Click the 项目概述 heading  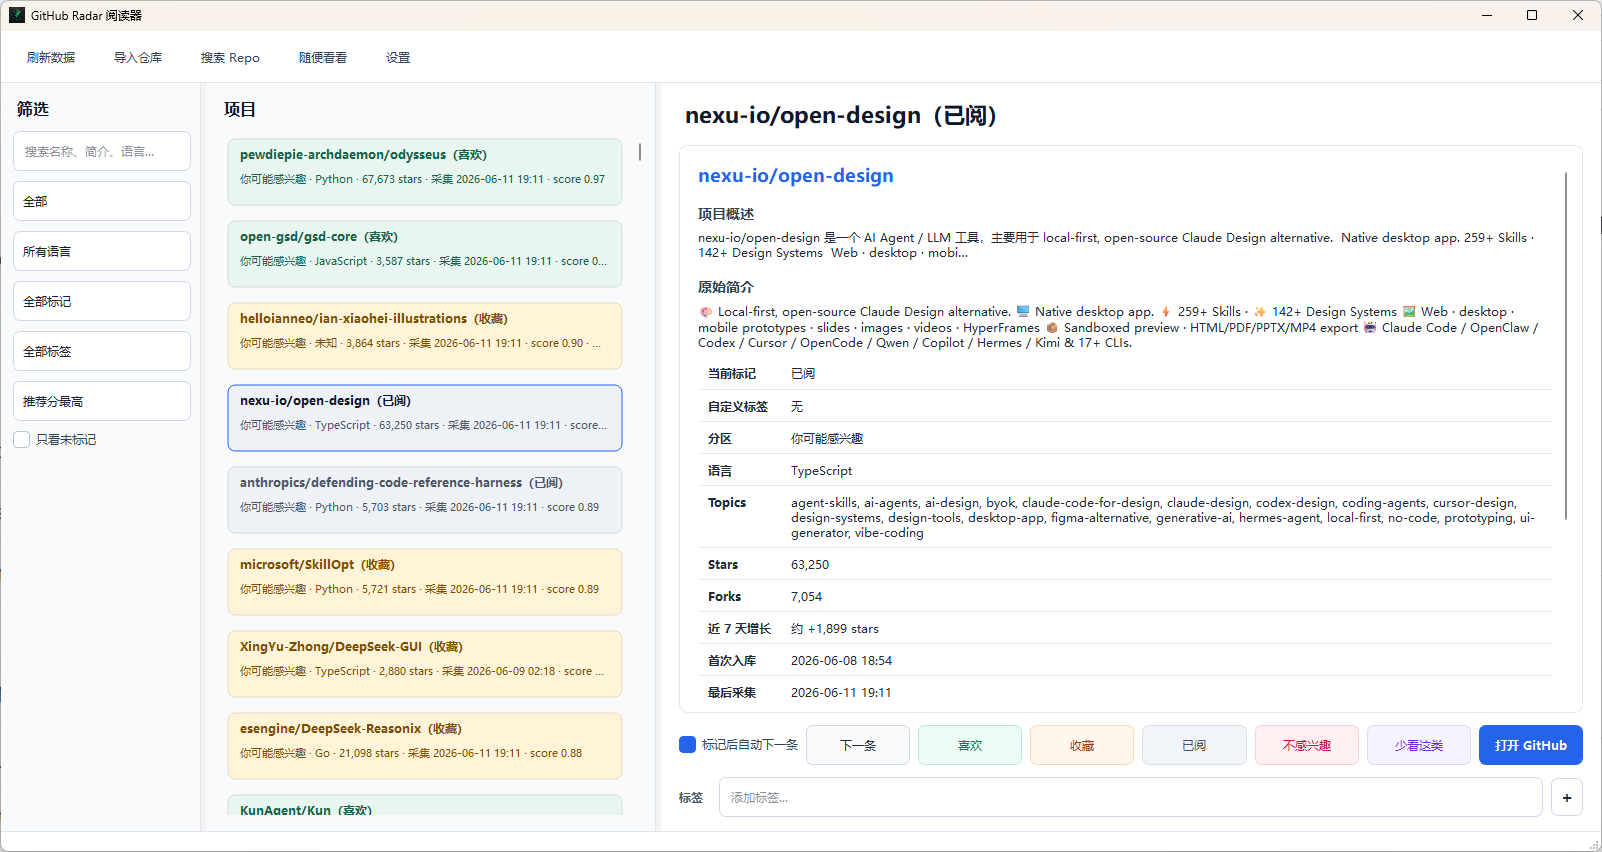coord(726,214)
